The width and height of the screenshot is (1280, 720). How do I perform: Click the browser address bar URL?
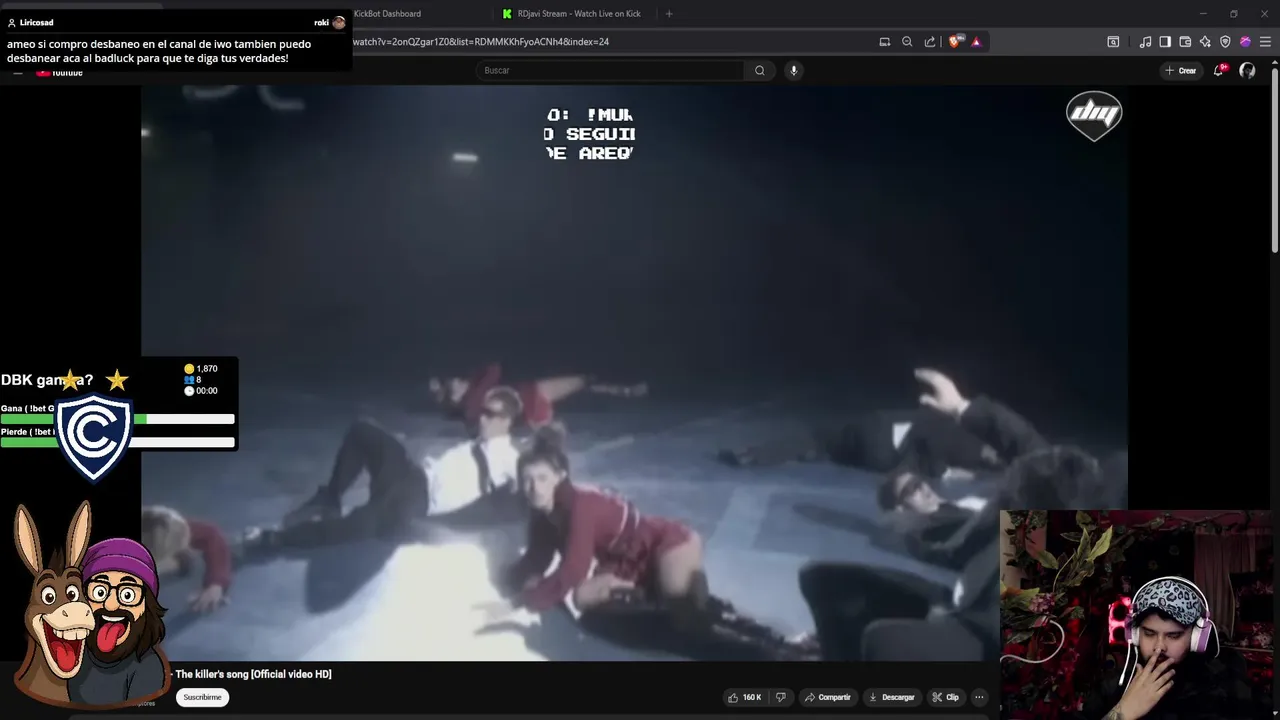(x=480, y=42)
